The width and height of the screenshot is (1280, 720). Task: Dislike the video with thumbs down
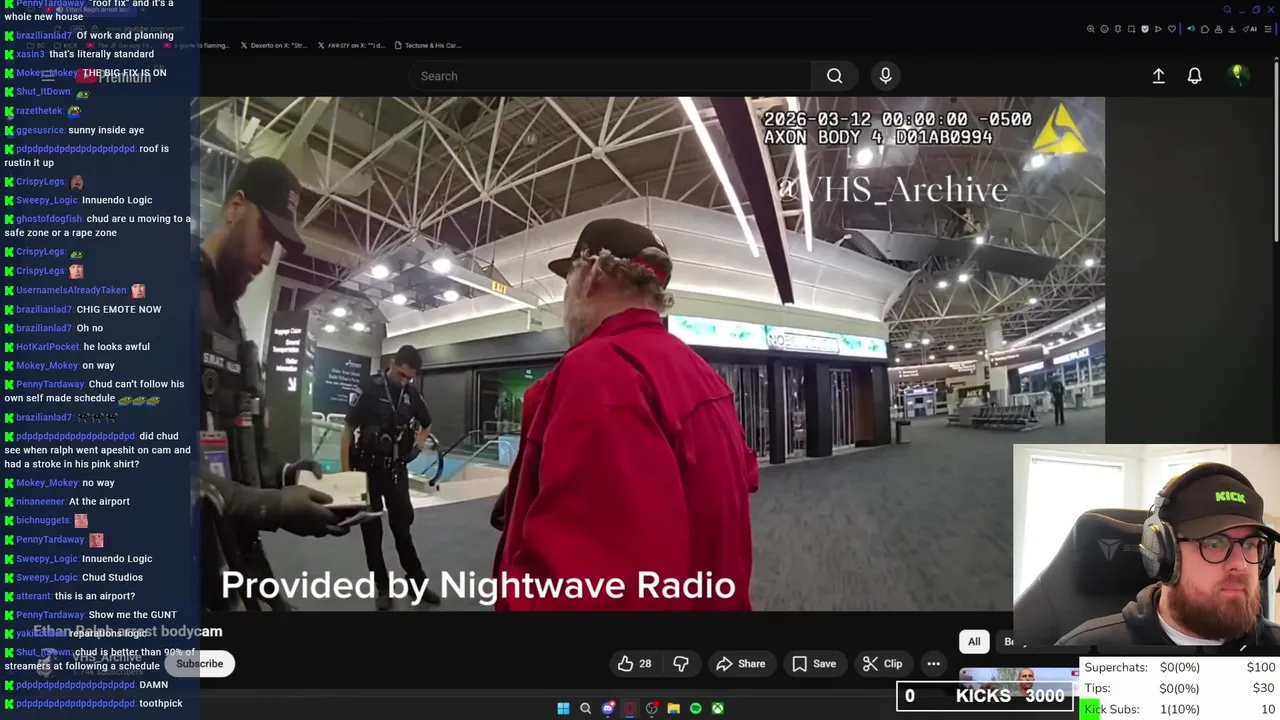681,664
